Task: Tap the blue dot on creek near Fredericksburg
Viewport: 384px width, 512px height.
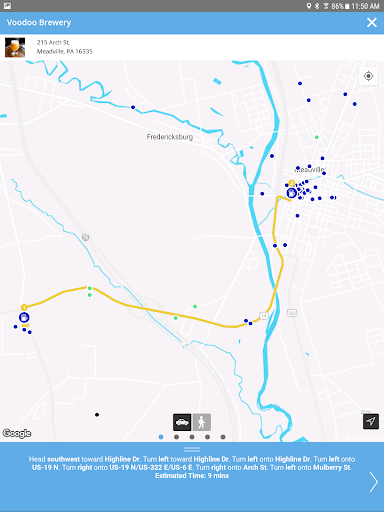Action: pyautogui.click(x=133, y=107)
